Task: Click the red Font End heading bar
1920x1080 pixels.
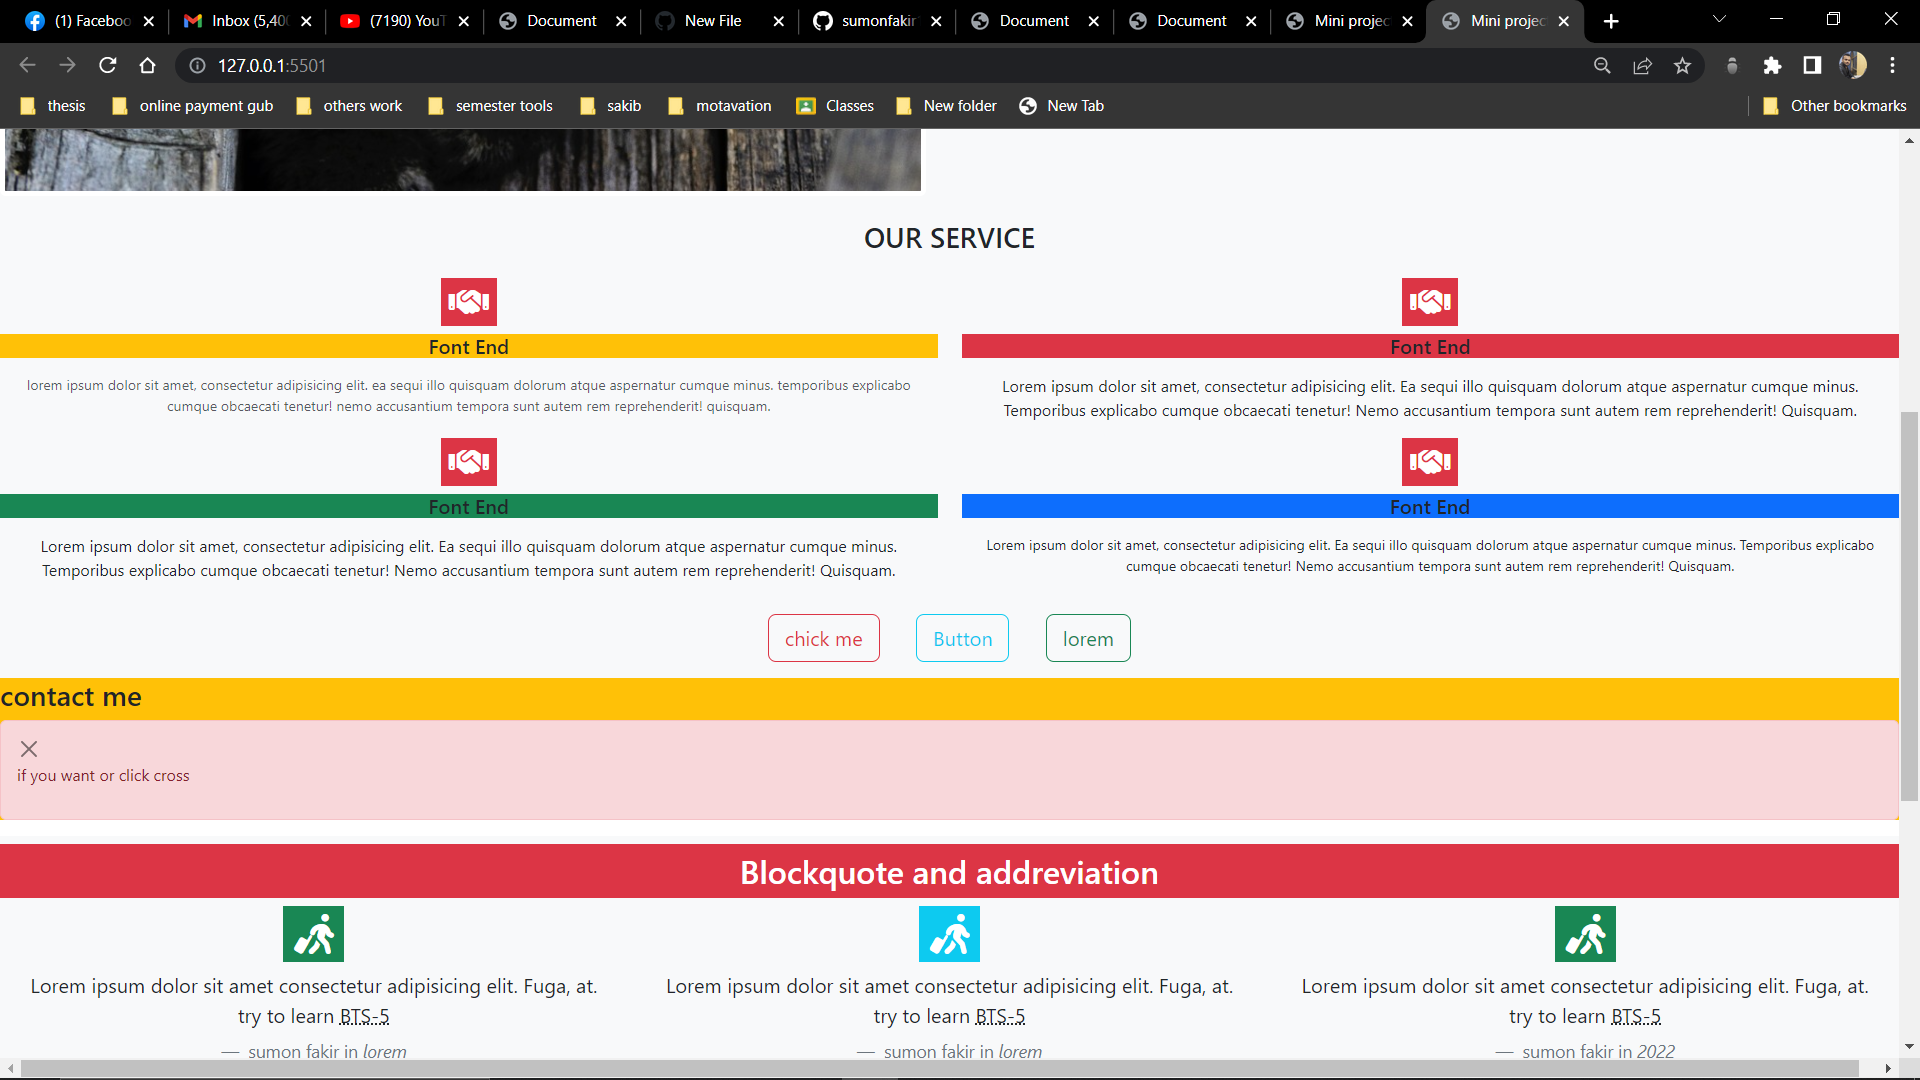Action: point(1430,346)
